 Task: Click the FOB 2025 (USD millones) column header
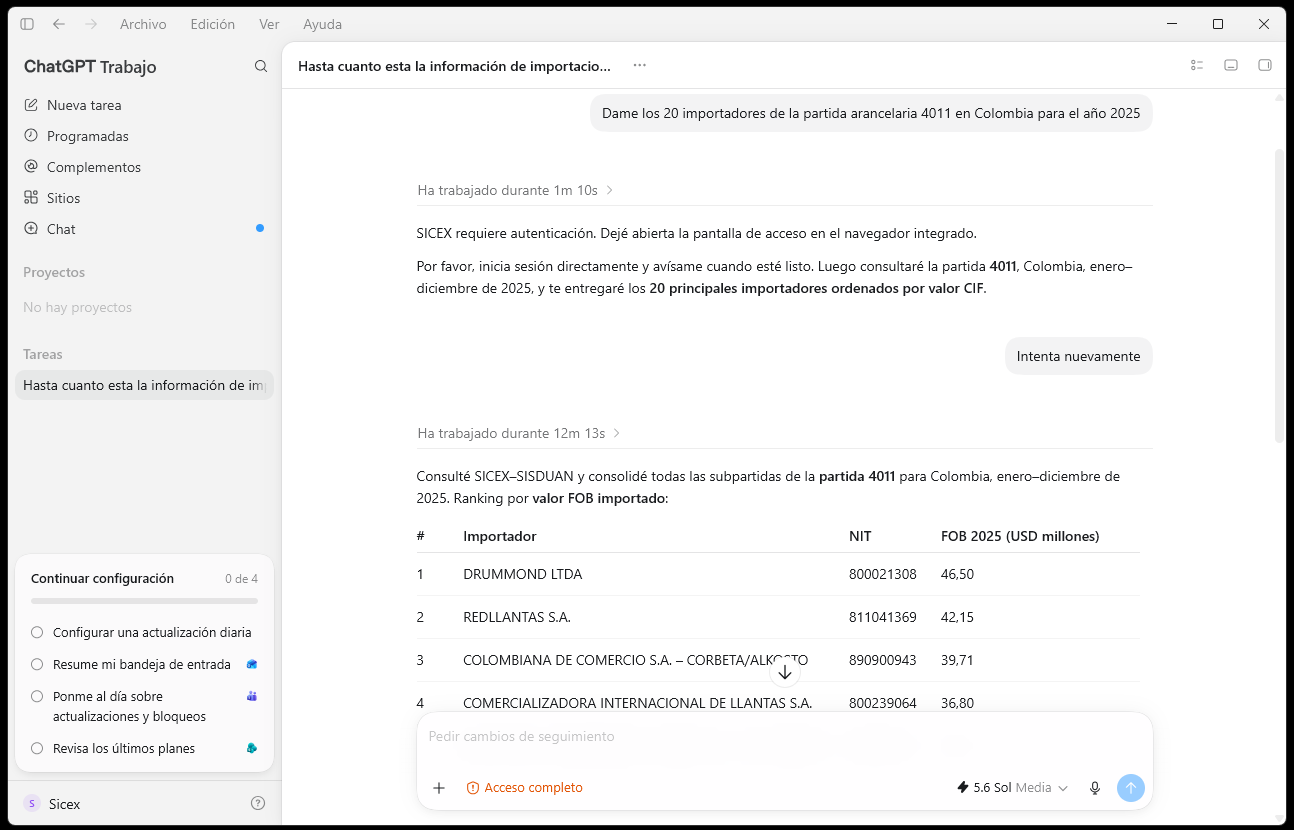pyautogui.click(x=1020, y=536)
